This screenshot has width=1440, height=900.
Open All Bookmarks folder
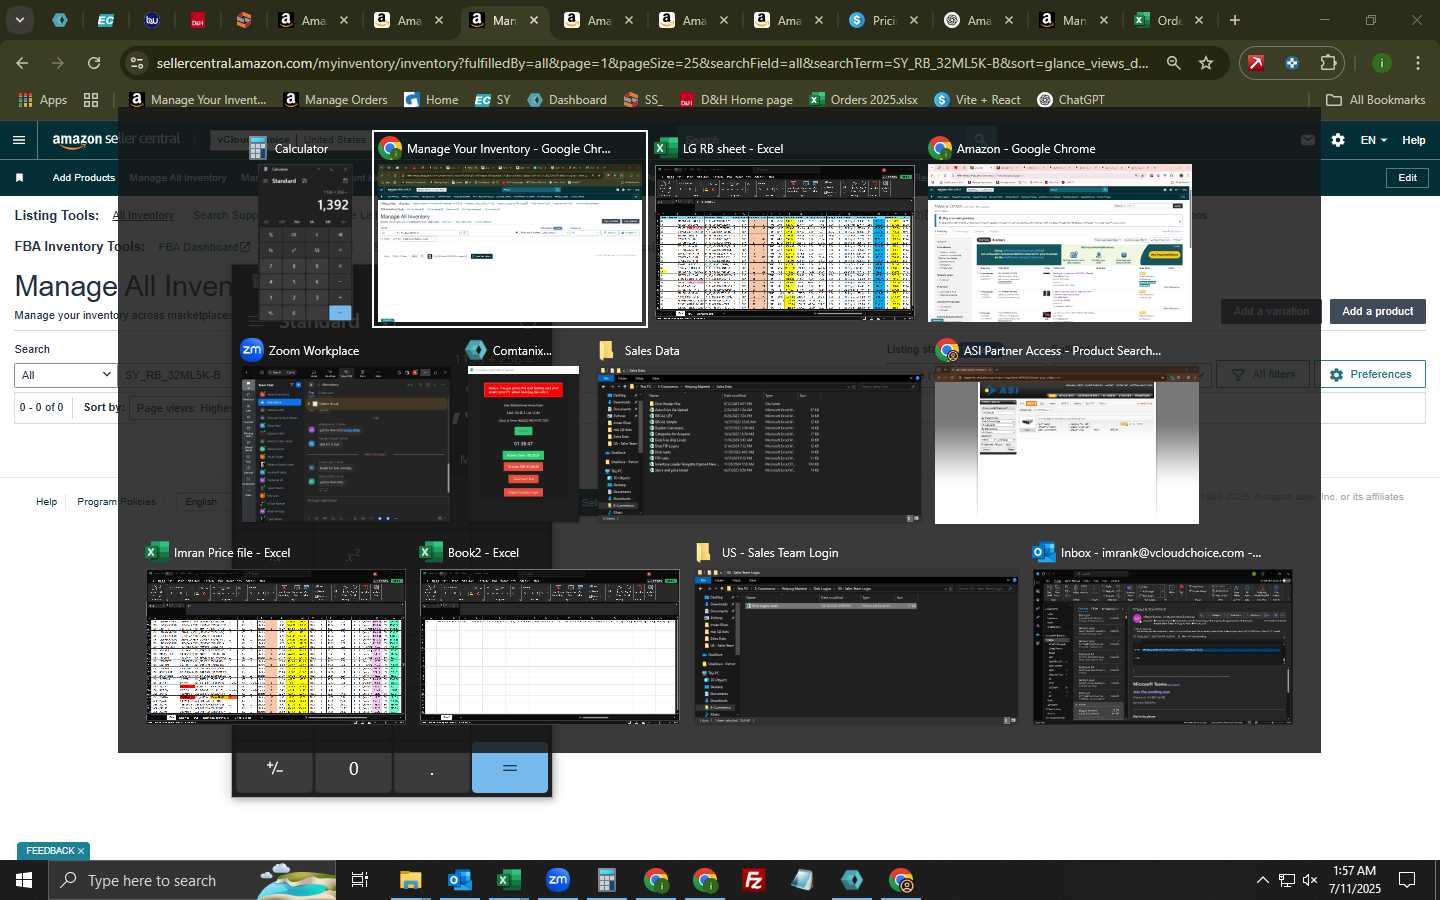click(1375, 100)
